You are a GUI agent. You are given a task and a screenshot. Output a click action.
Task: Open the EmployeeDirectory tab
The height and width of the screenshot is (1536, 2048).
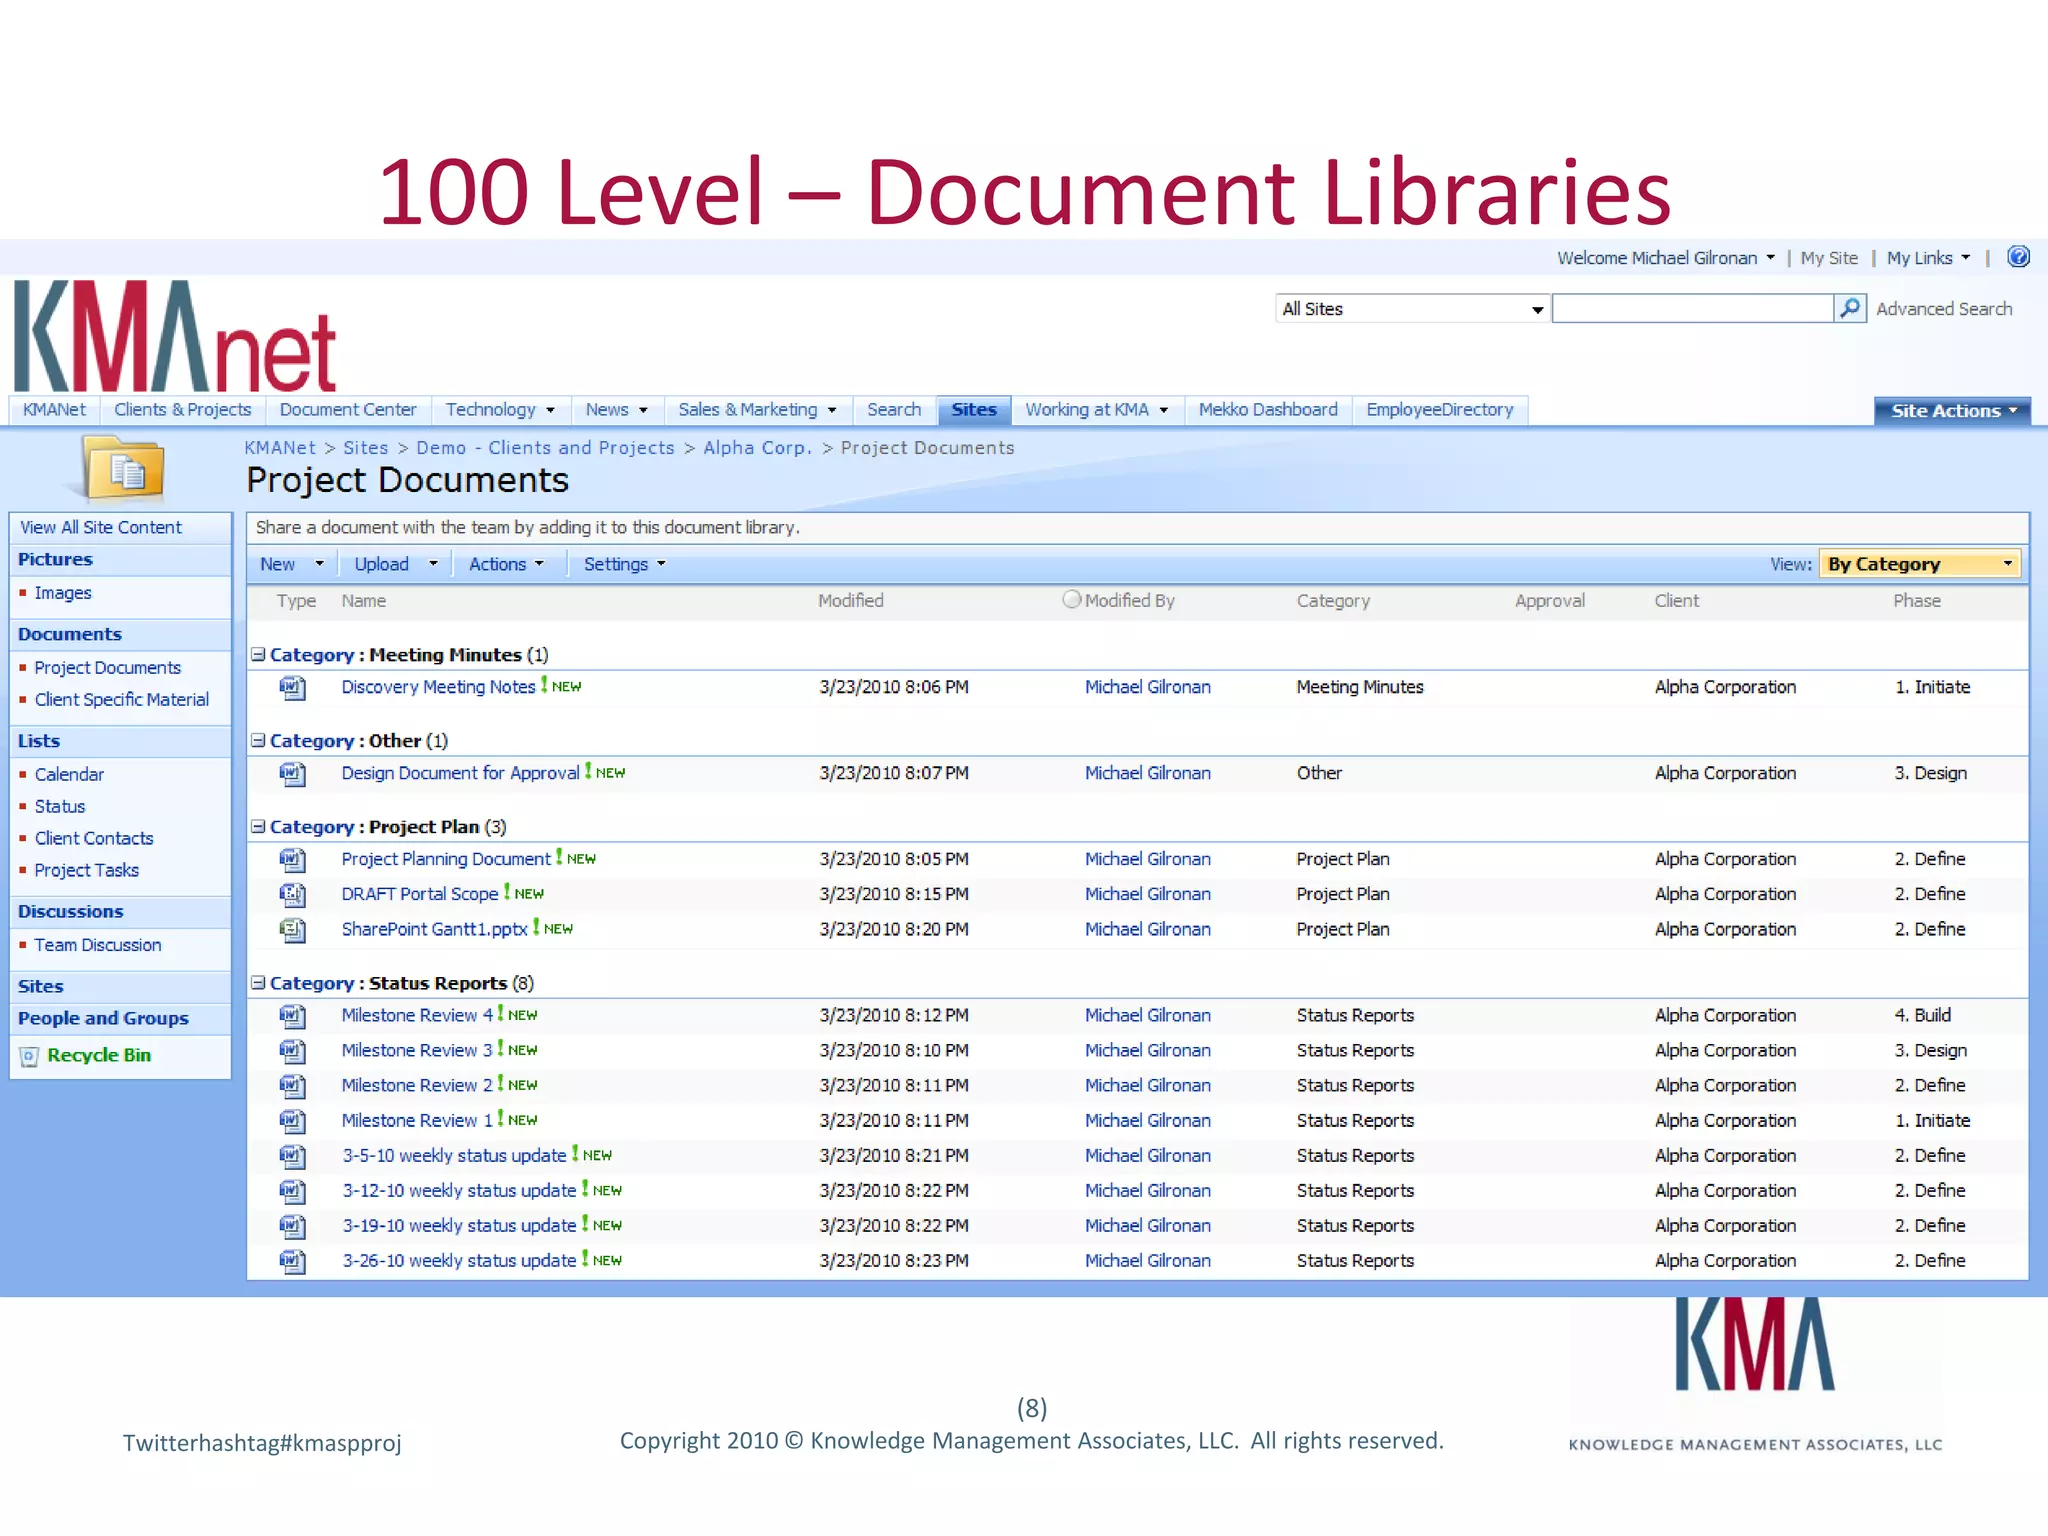(1440, 410)
